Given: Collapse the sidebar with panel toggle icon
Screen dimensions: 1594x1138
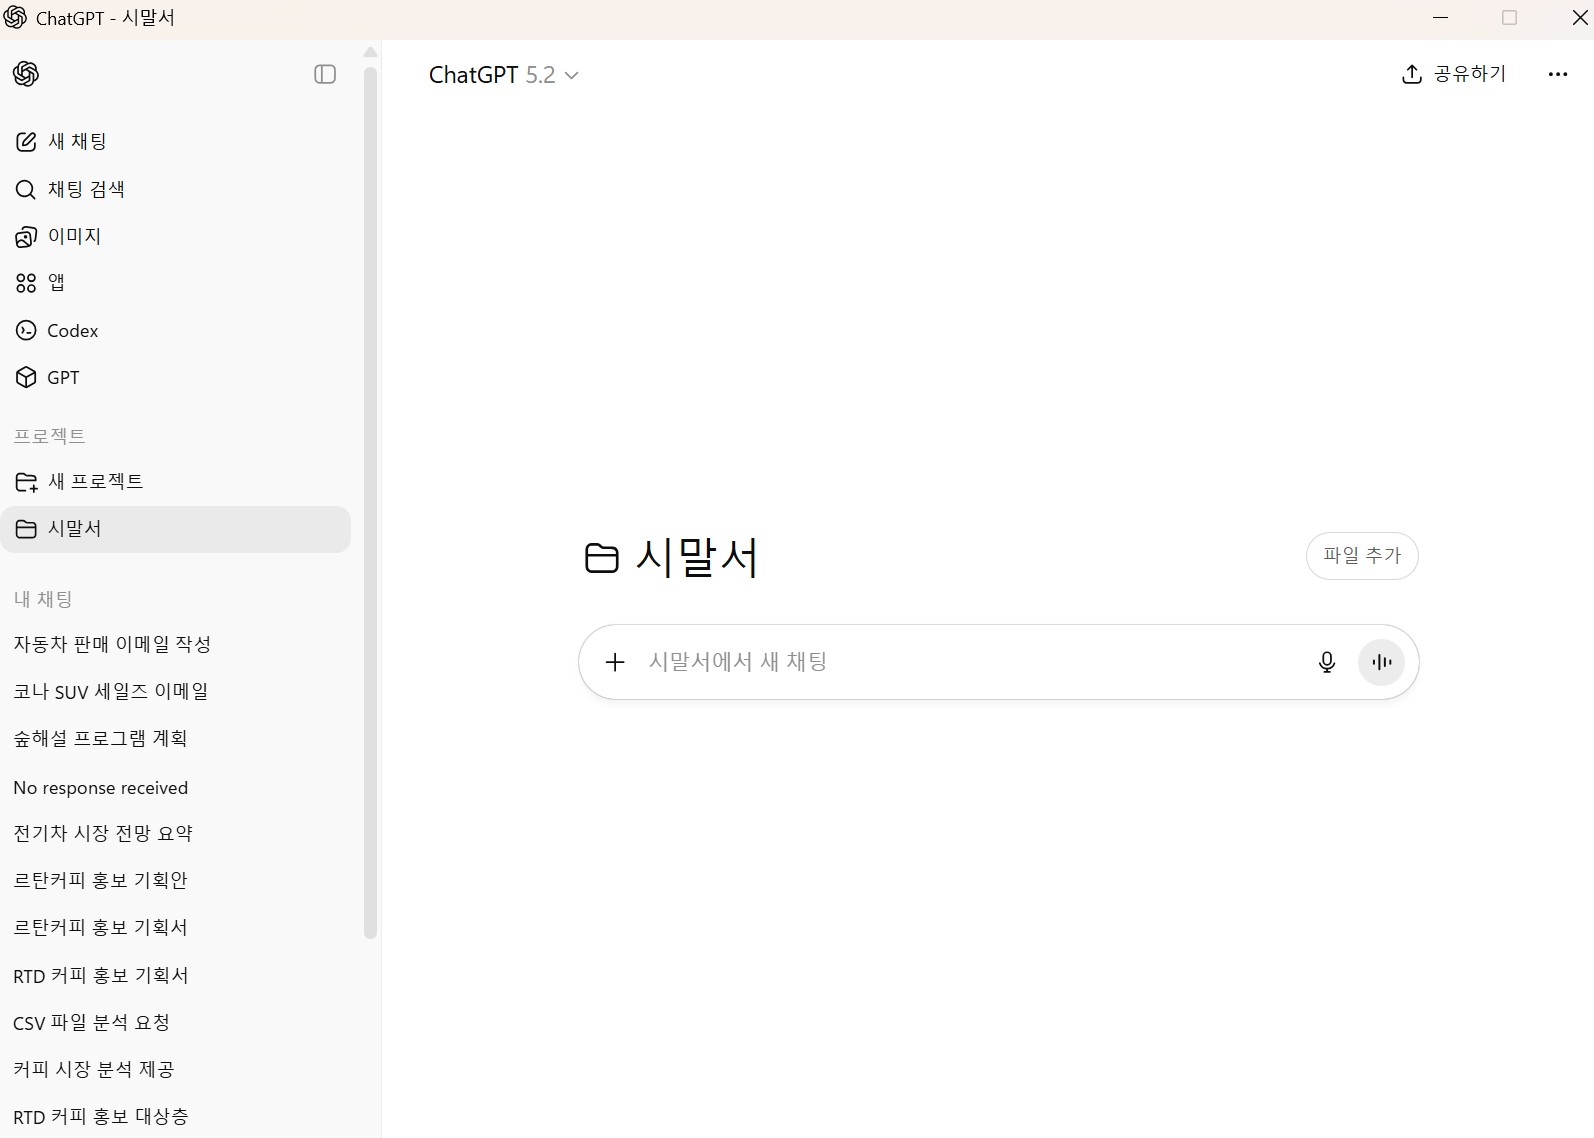Looking at the screenshot, I should click(x=325, y=74).
